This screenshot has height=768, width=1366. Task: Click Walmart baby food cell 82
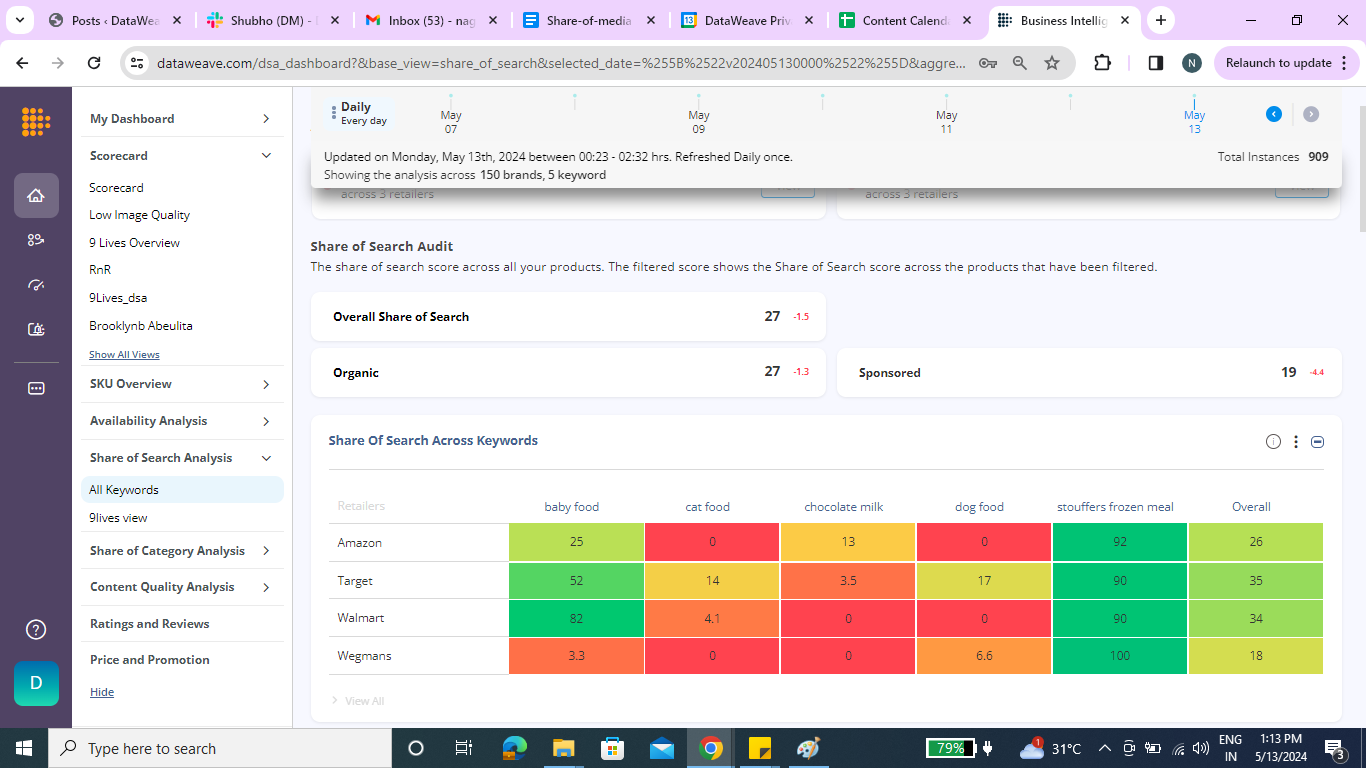click(576, 618)
